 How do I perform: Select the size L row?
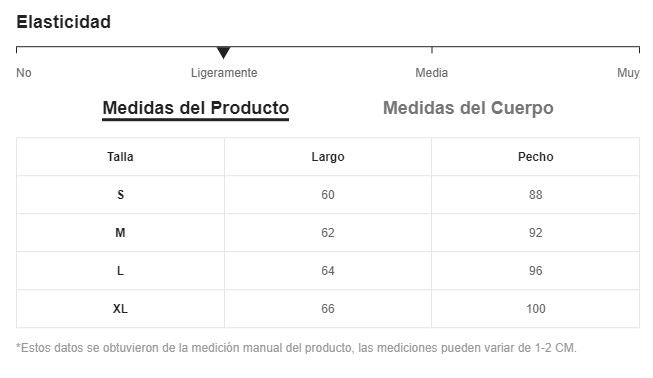pos(328,271)
